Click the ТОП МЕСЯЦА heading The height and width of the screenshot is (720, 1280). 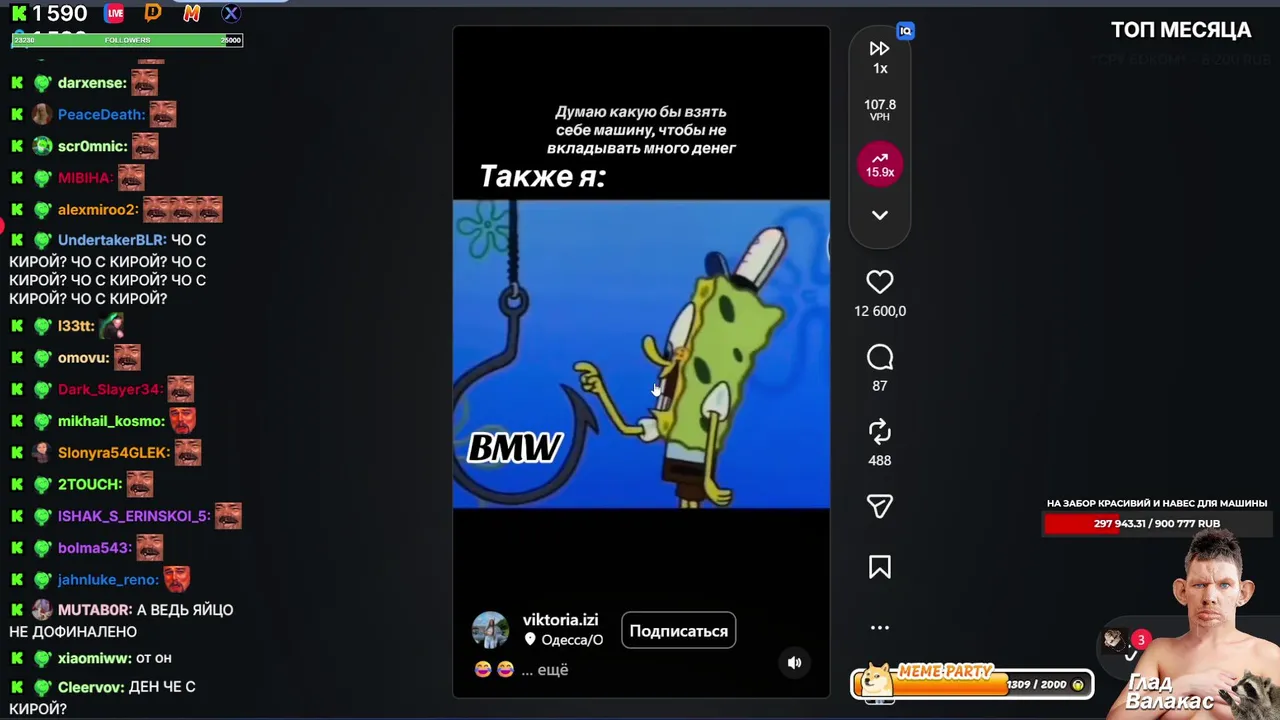pos(1181,30)
